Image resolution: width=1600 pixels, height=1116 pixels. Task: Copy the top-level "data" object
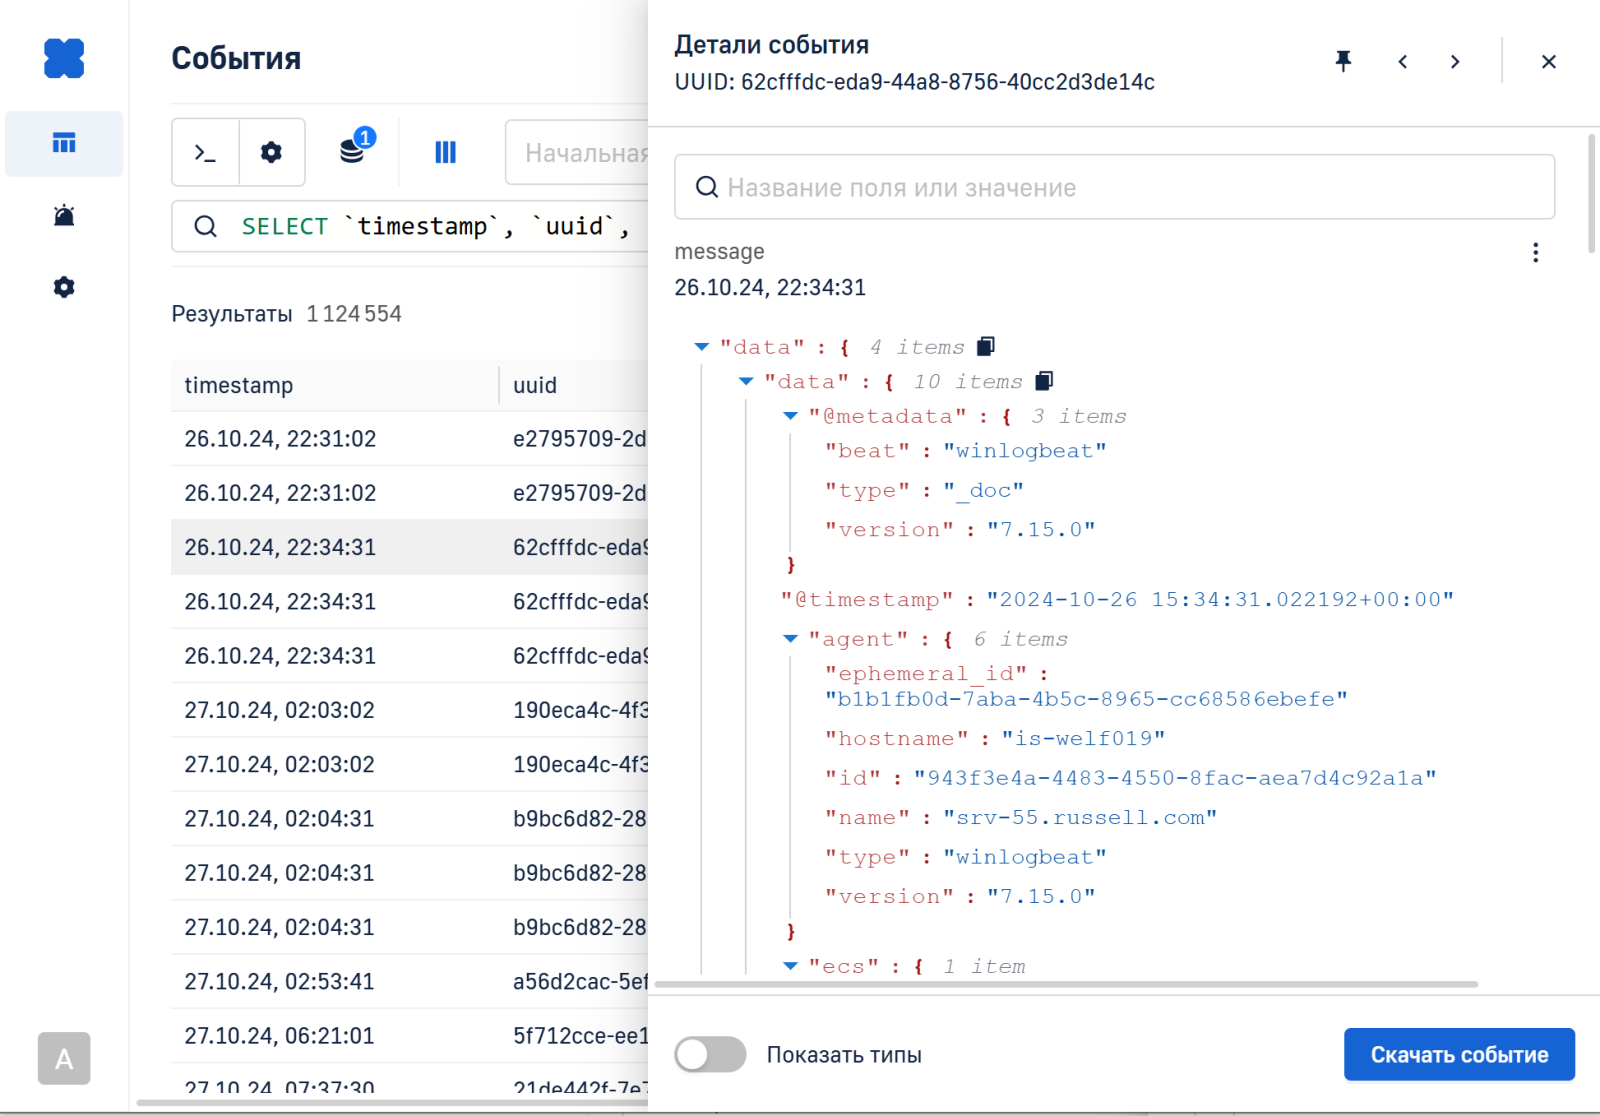(986, 346)
